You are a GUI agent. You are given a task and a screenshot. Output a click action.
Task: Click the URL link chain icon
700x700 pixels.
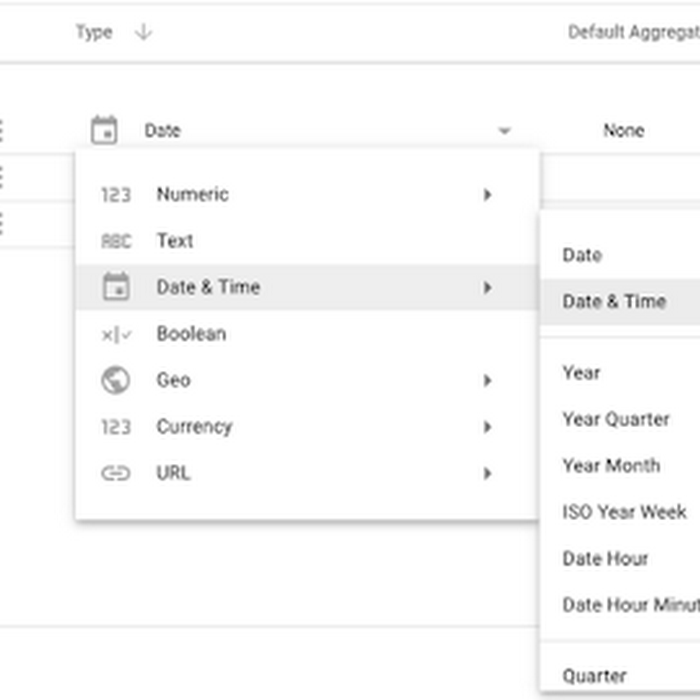pos(116,473)
